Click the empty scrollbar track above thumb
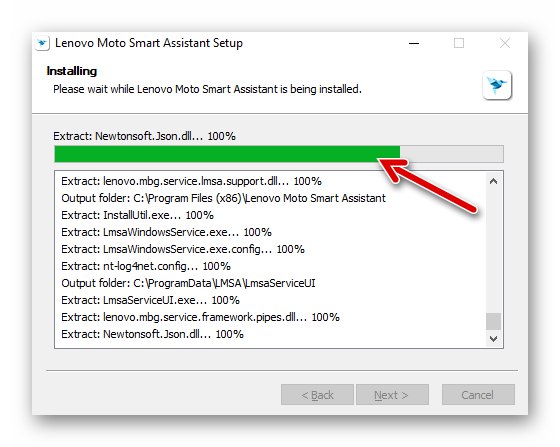 point(493,251)
